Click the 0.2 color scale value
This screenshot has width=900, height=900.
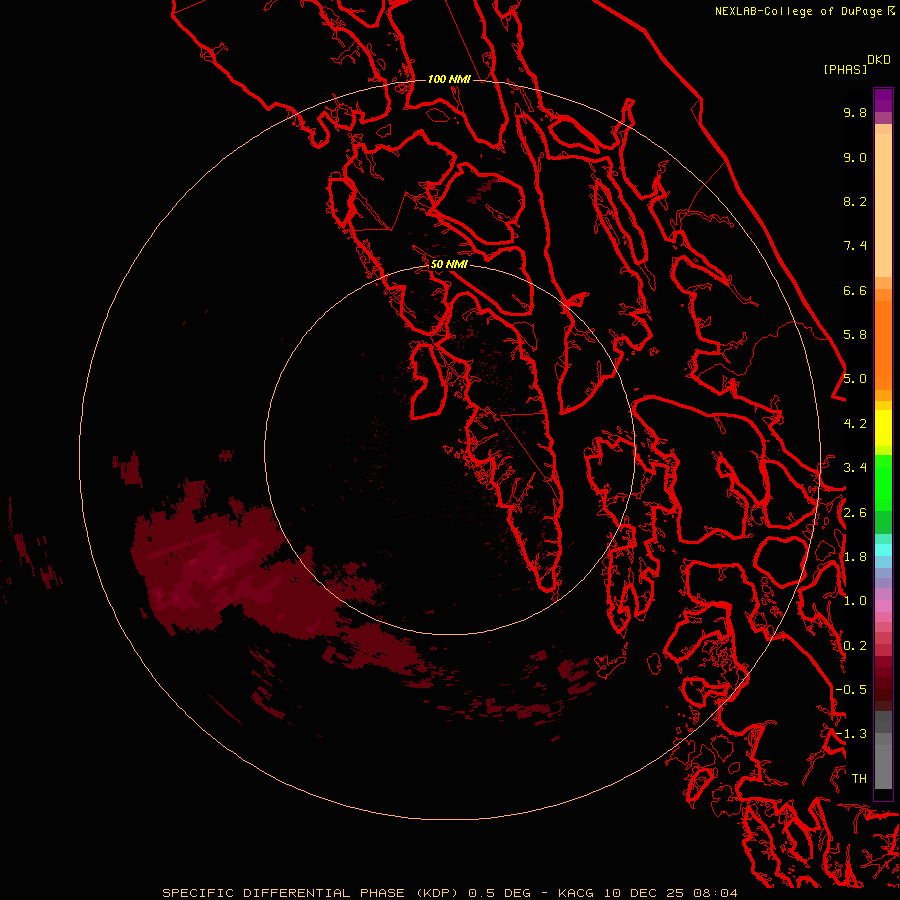pos(855,646)
